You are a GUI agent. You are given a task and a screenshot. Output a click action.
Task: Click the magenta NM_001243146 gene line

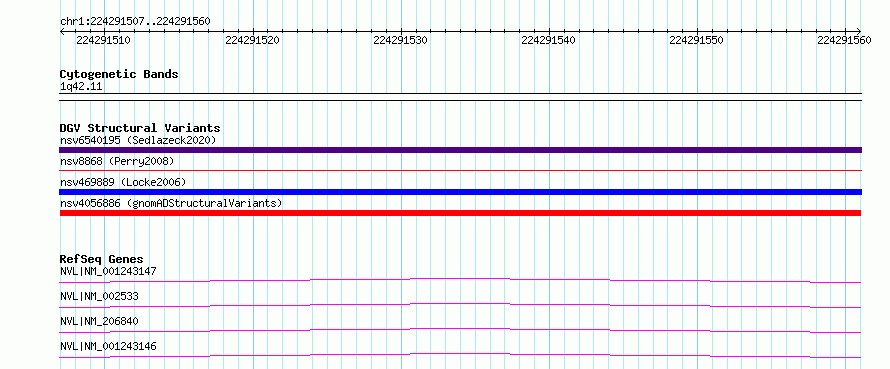point(460,355)
